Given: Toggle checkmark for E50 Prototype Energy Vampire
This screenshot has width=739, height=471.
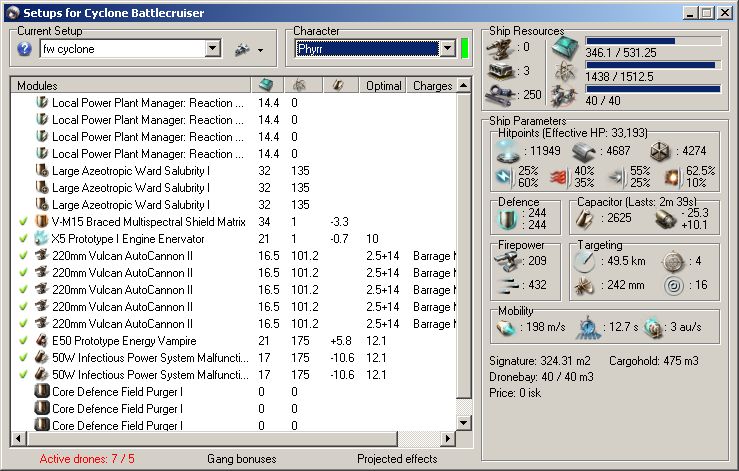Looking at the screenshot, I should [23, 340].
